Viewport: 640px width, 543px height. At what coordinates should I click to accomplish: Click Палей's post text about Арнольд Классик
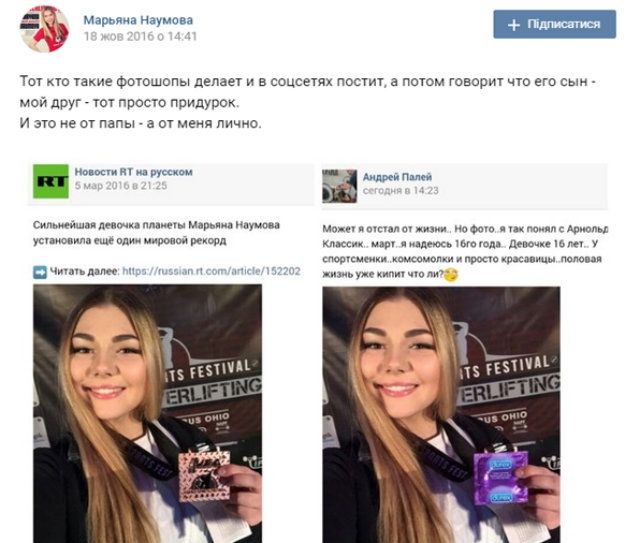tap(465, 251)
